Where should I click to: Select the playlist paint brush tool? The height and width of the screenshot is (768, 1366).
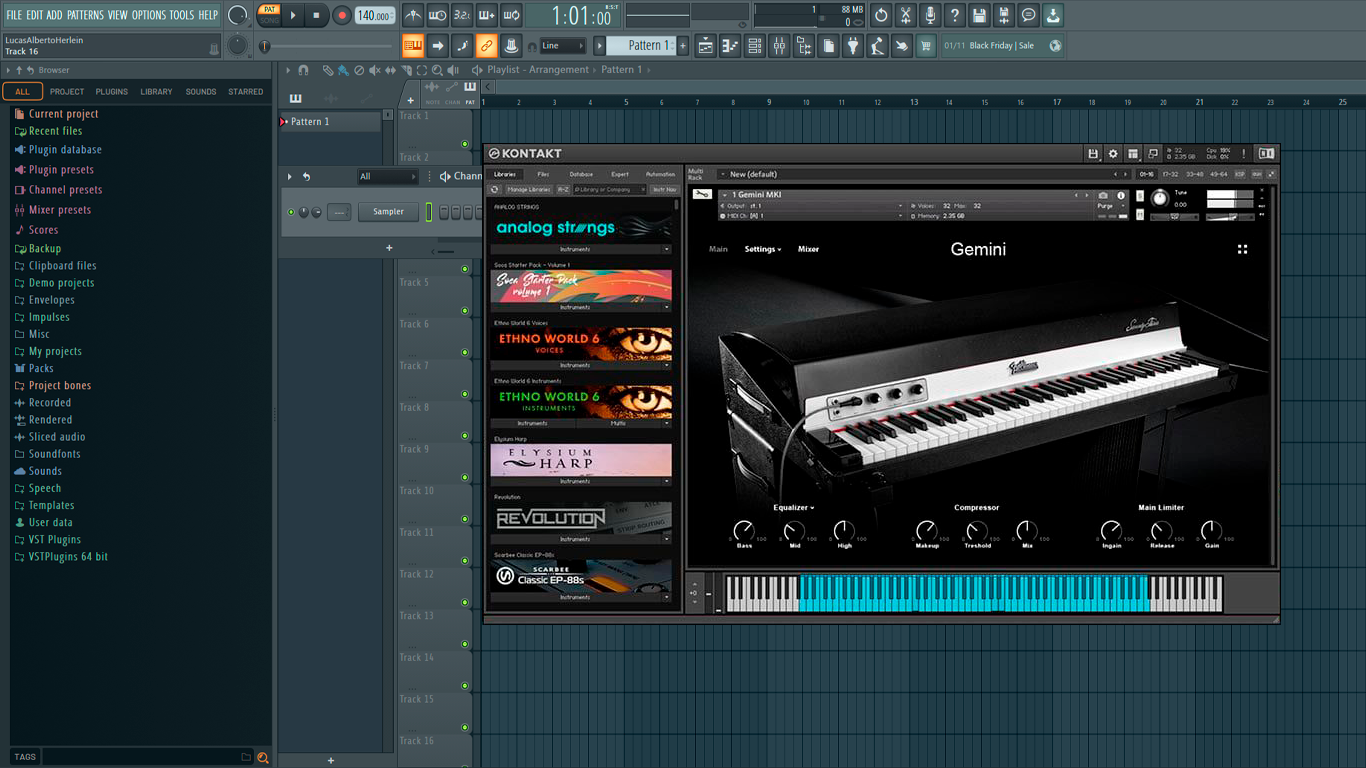point(343,70)
